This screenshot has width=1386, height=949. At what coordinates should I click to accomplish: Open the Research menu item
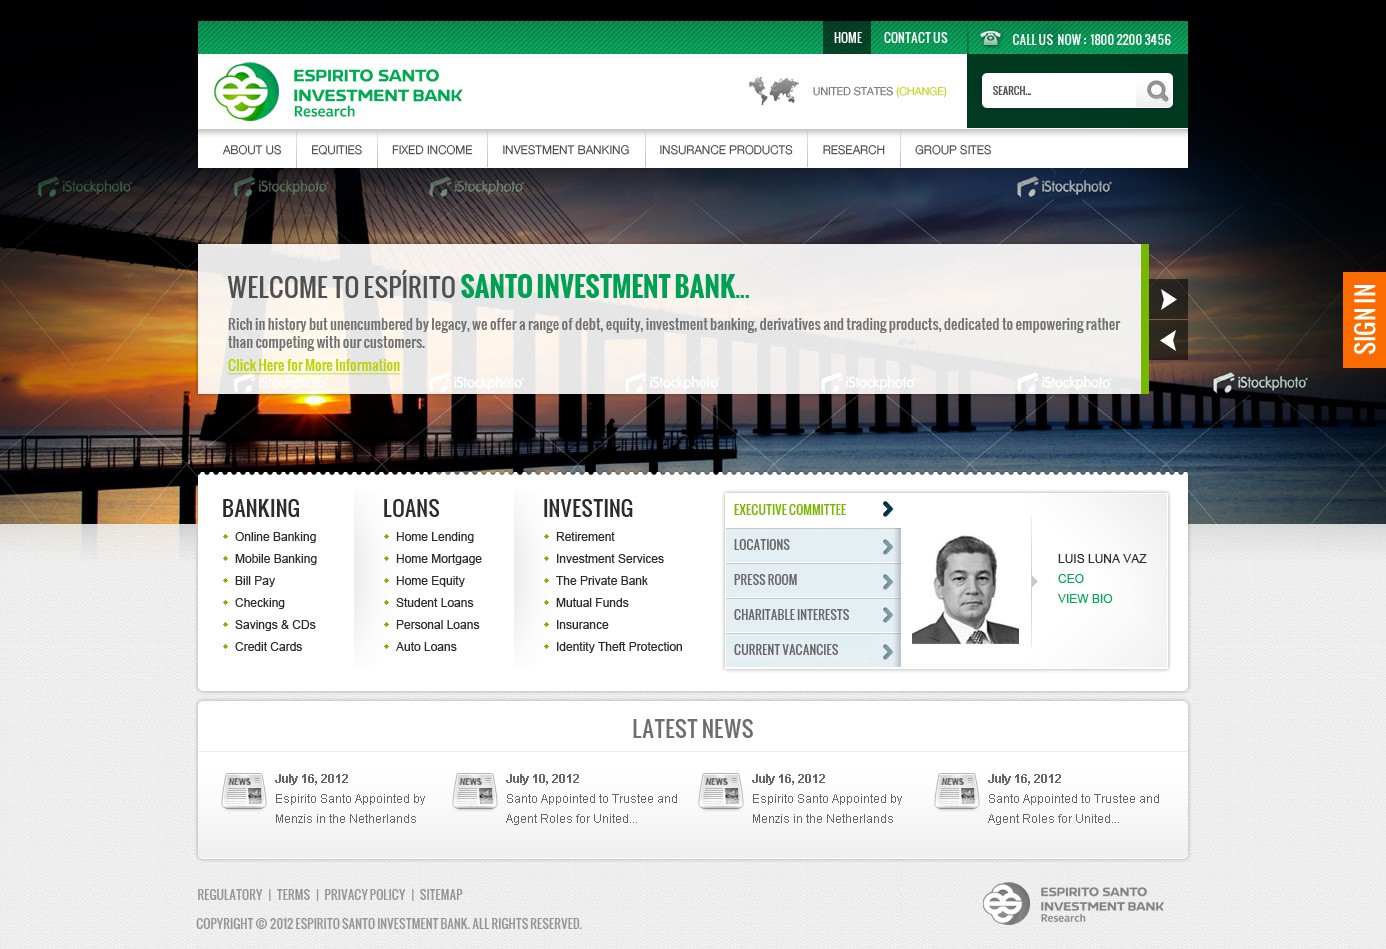point(854,150)
